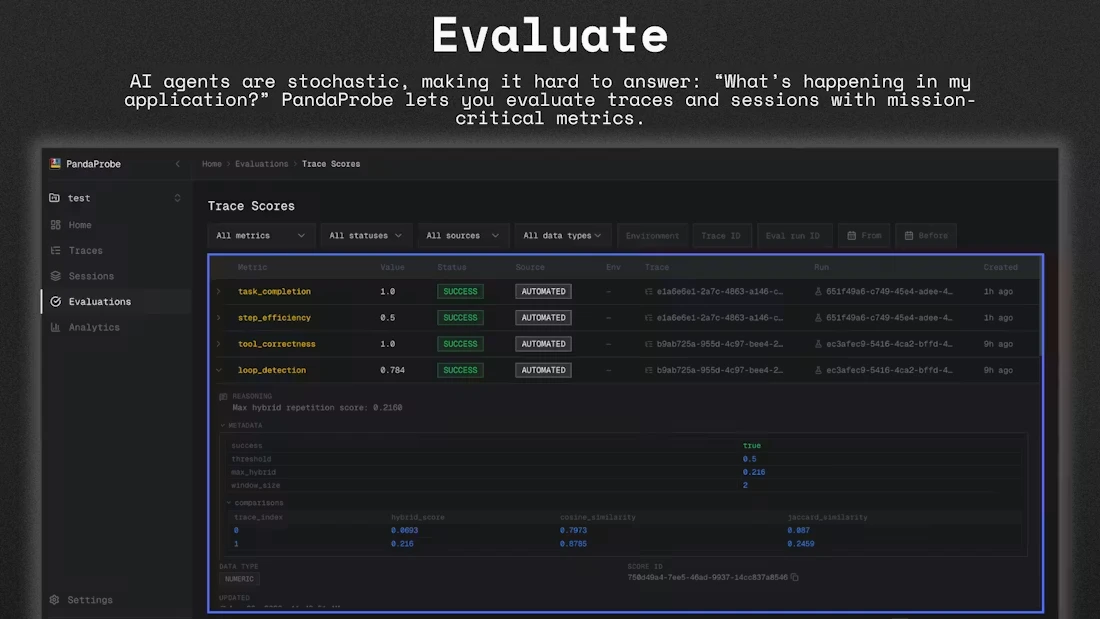Open the All statuses dropdown
1100x619 pixels.
(365, 236)
